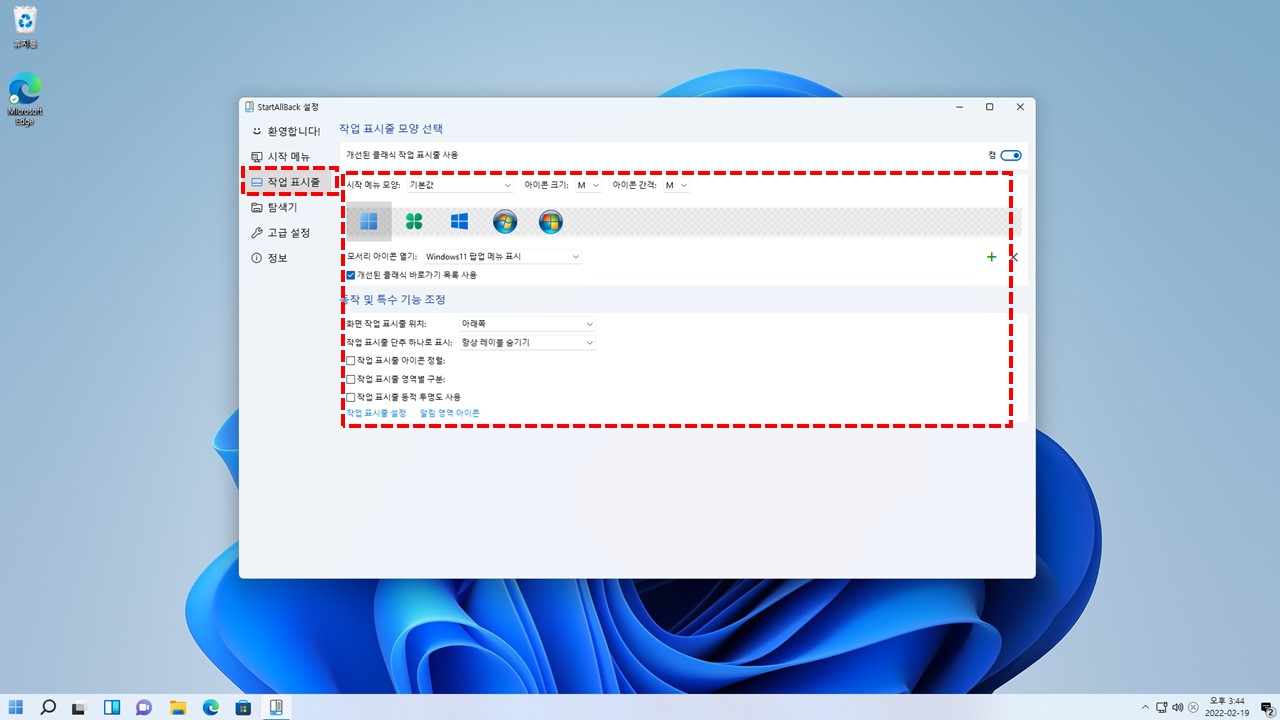Open Task View on the taskbar
The image size is (1280, 720).
[x=79, y=707]
